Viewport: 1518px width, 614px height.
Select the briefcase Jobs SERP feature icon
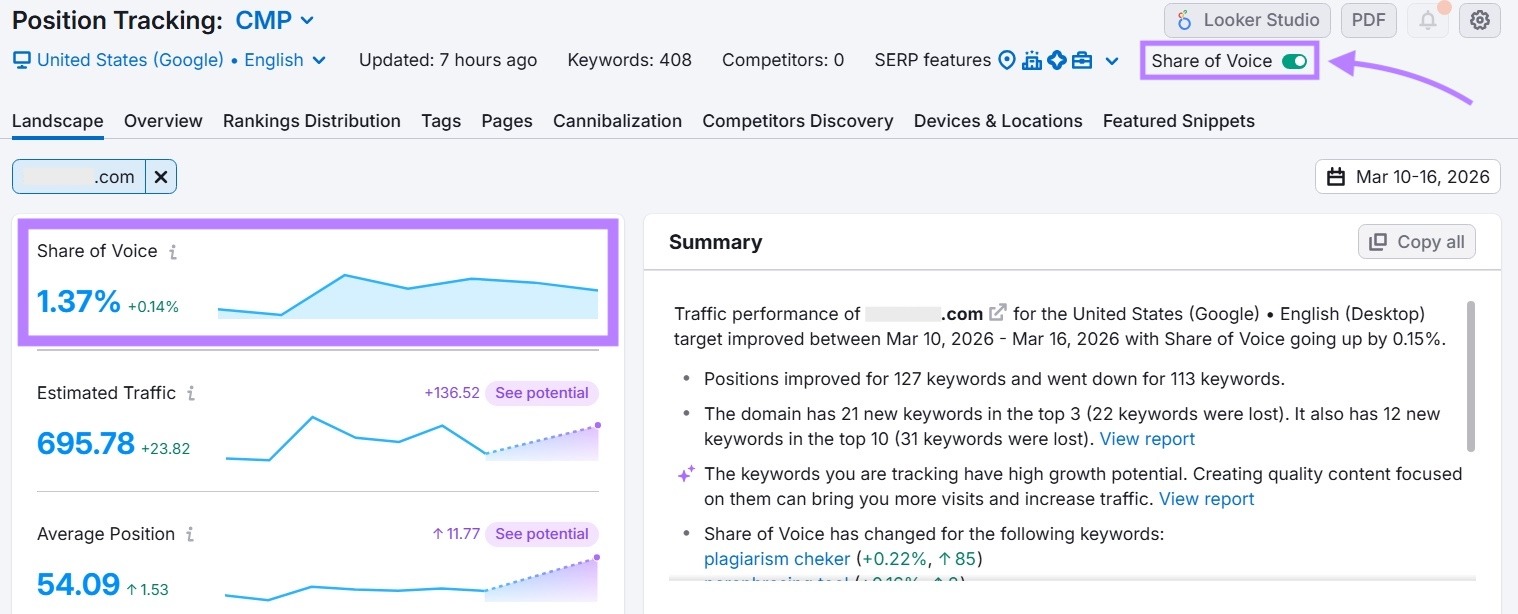(1082, 60)
